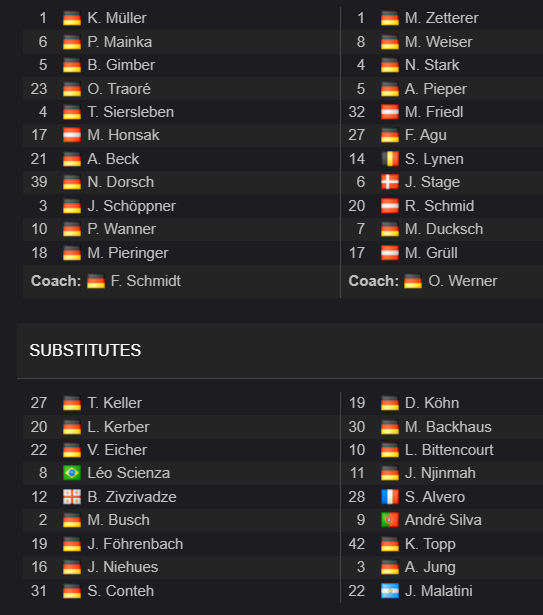The image size is (543, 615).
Task: Click the Denmark flag beside J. Stage
Action: (x=390, y=182)
